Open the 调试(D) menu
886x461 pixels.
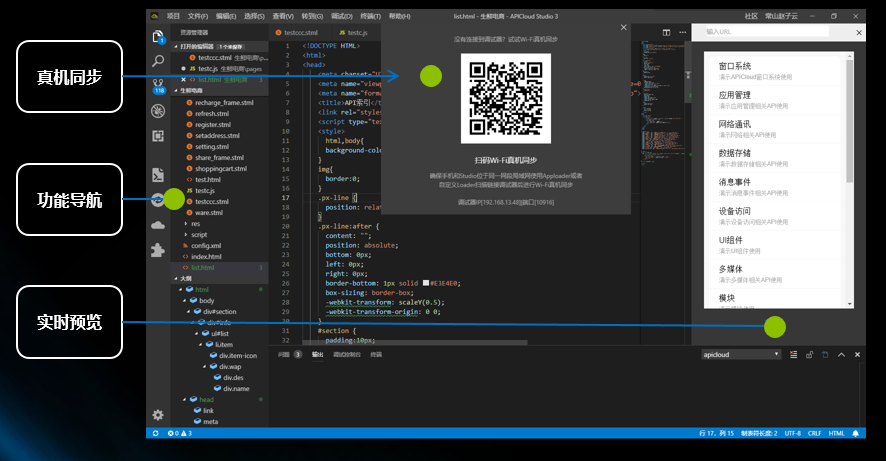click(342, 16)
